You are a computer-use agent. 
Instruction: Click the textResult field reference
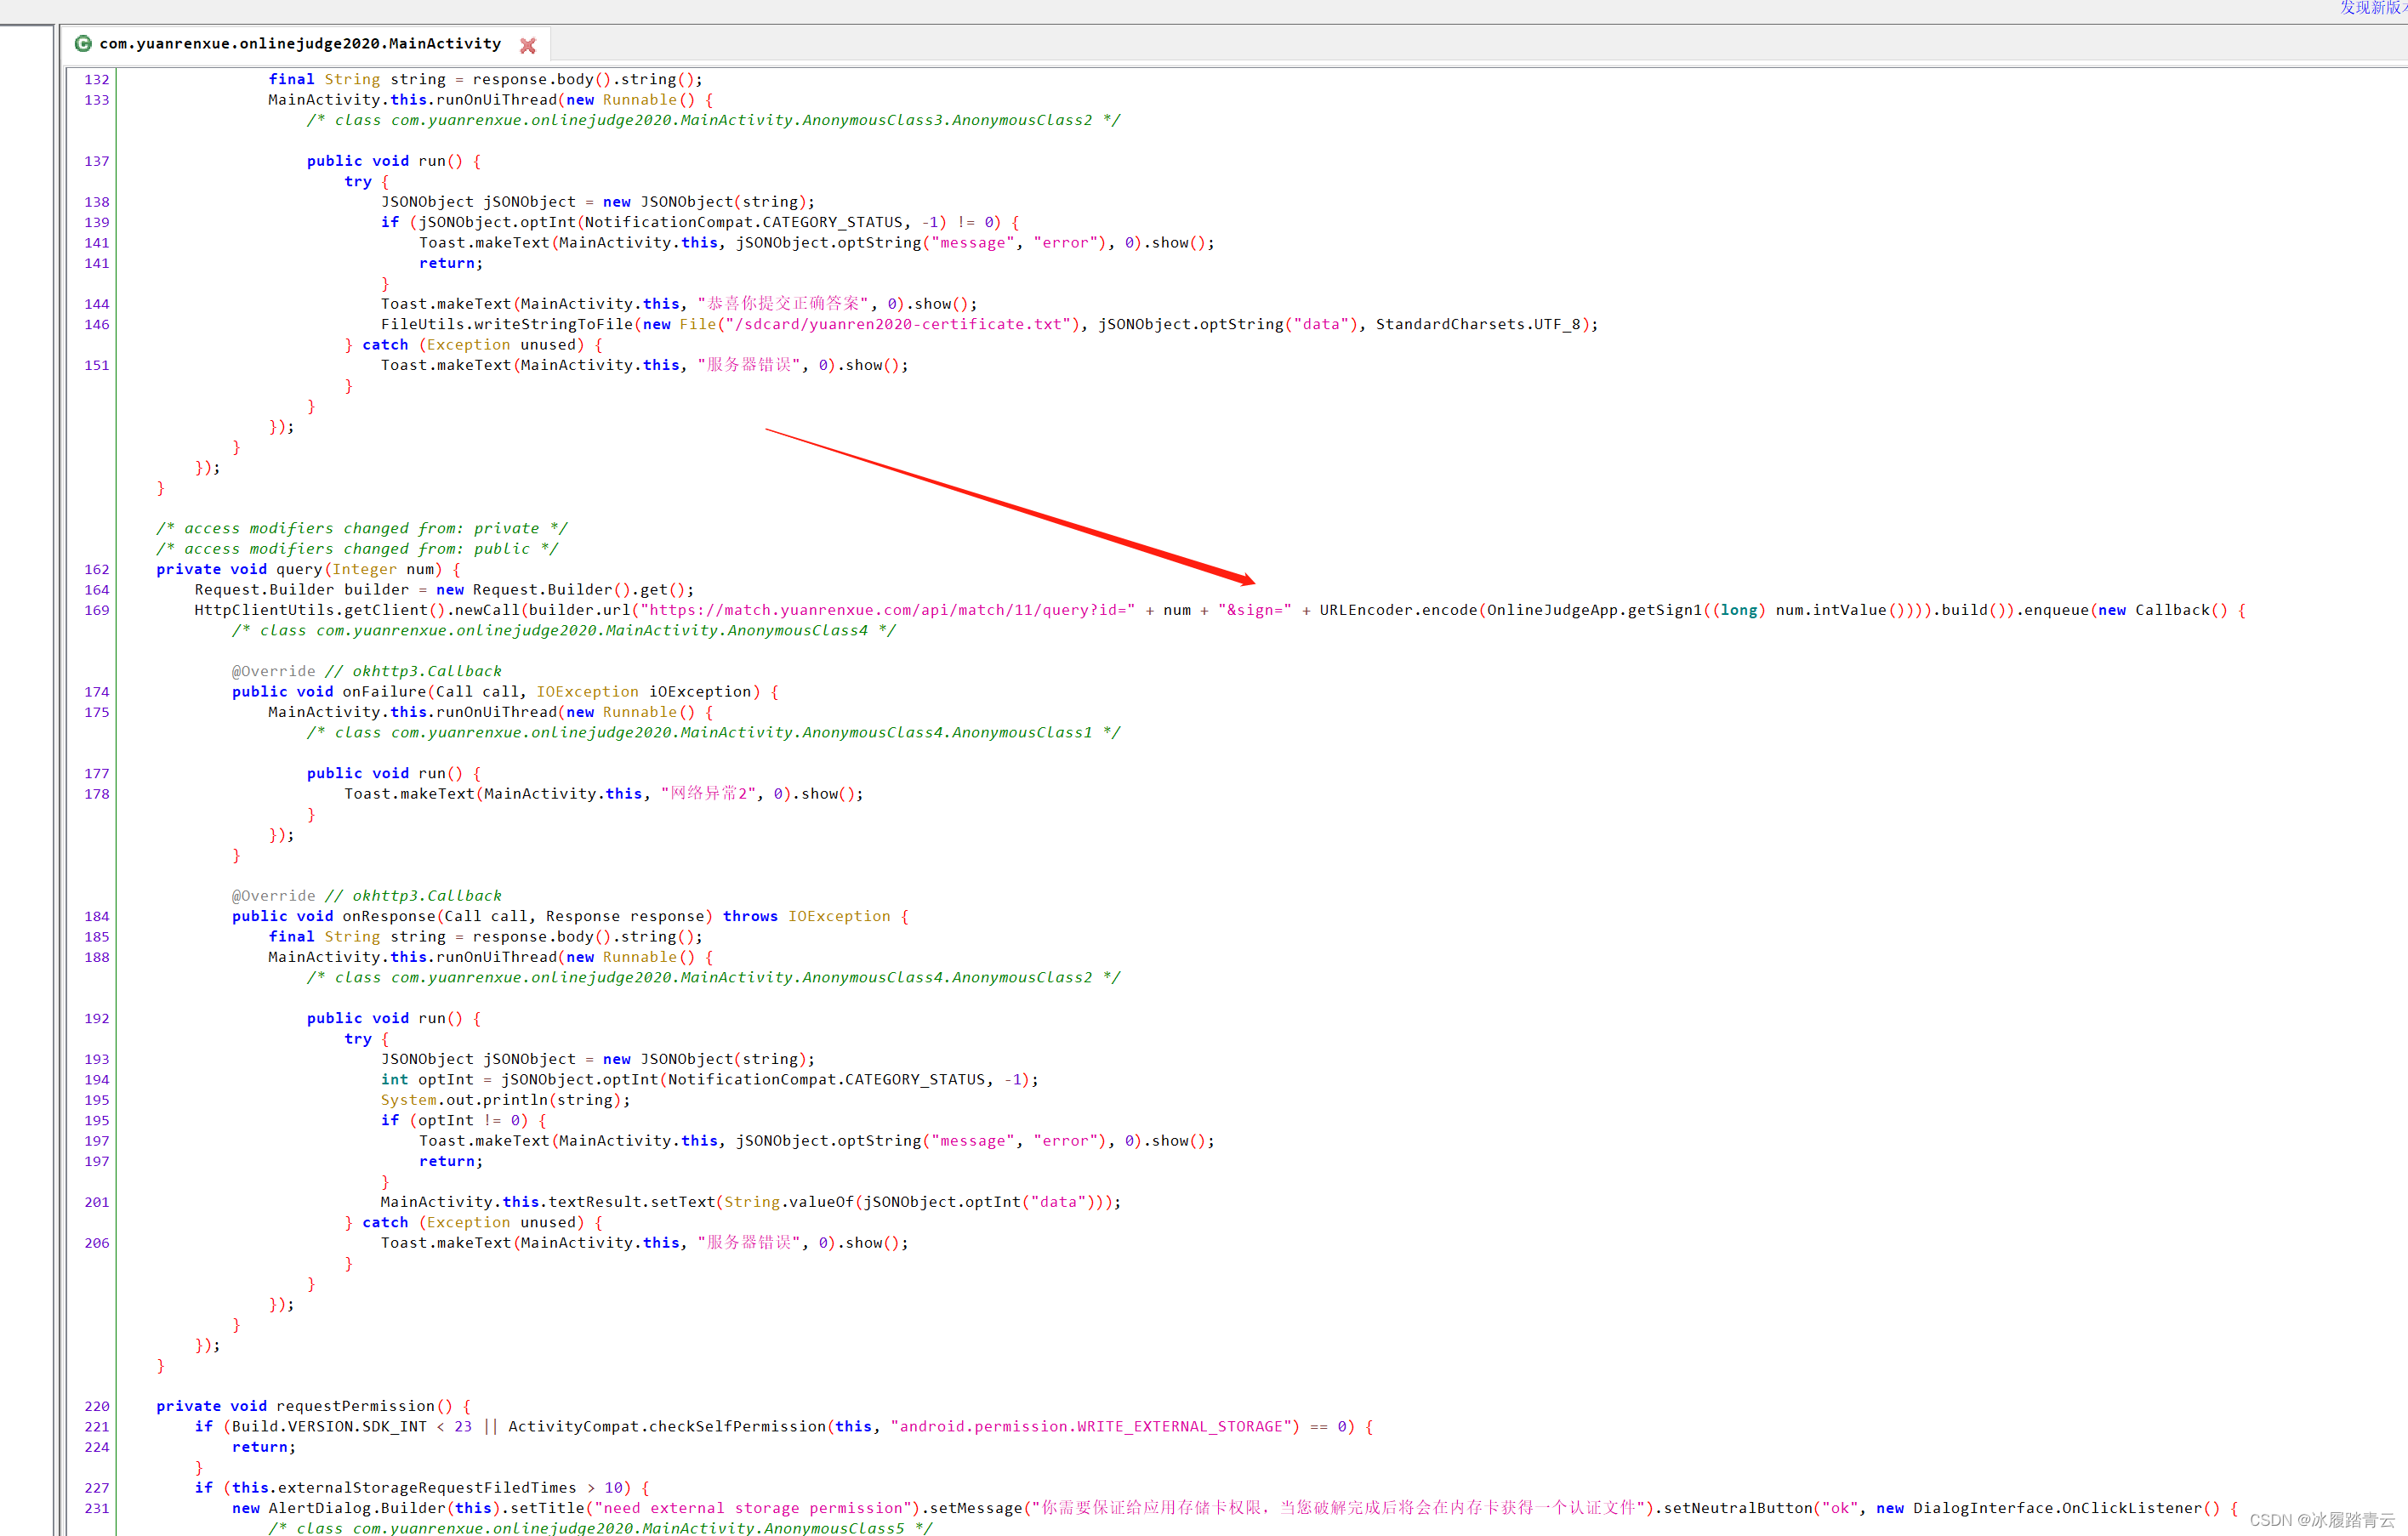coord(596,1202)
